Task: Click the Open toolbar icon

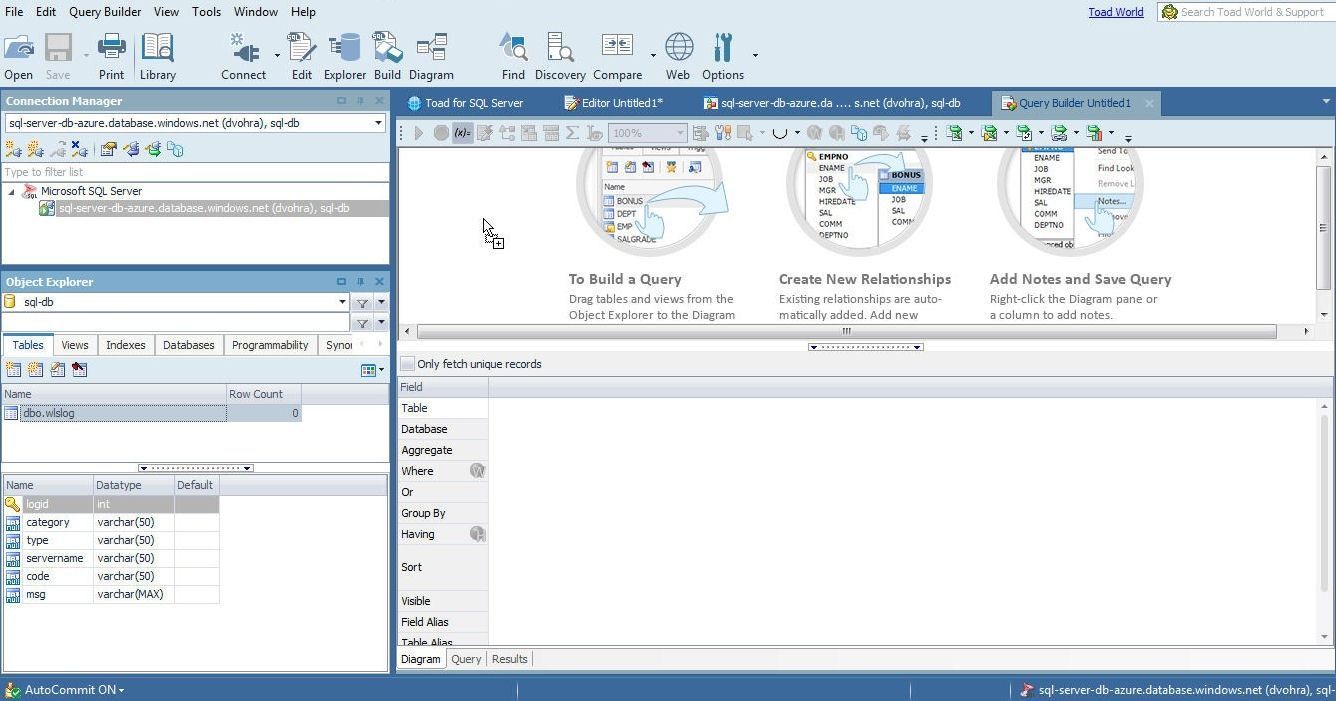Action: 18,56
